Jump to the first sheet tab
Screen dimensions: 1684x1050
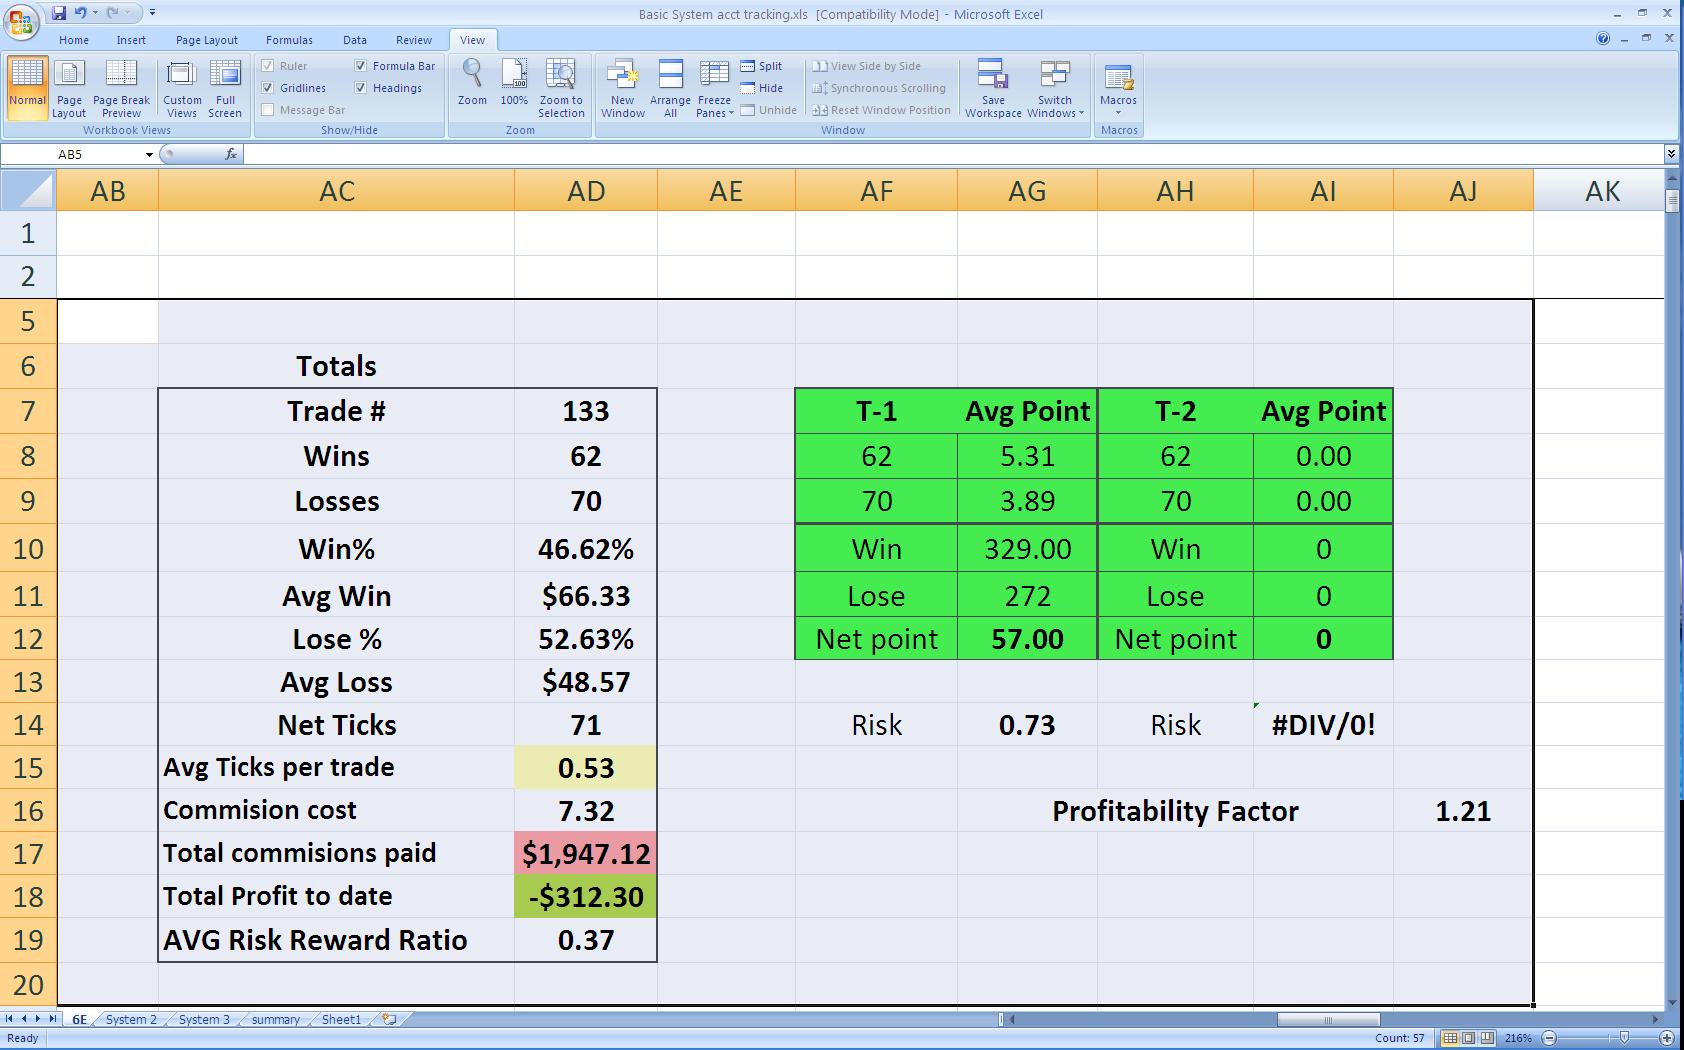[10, 1019]
